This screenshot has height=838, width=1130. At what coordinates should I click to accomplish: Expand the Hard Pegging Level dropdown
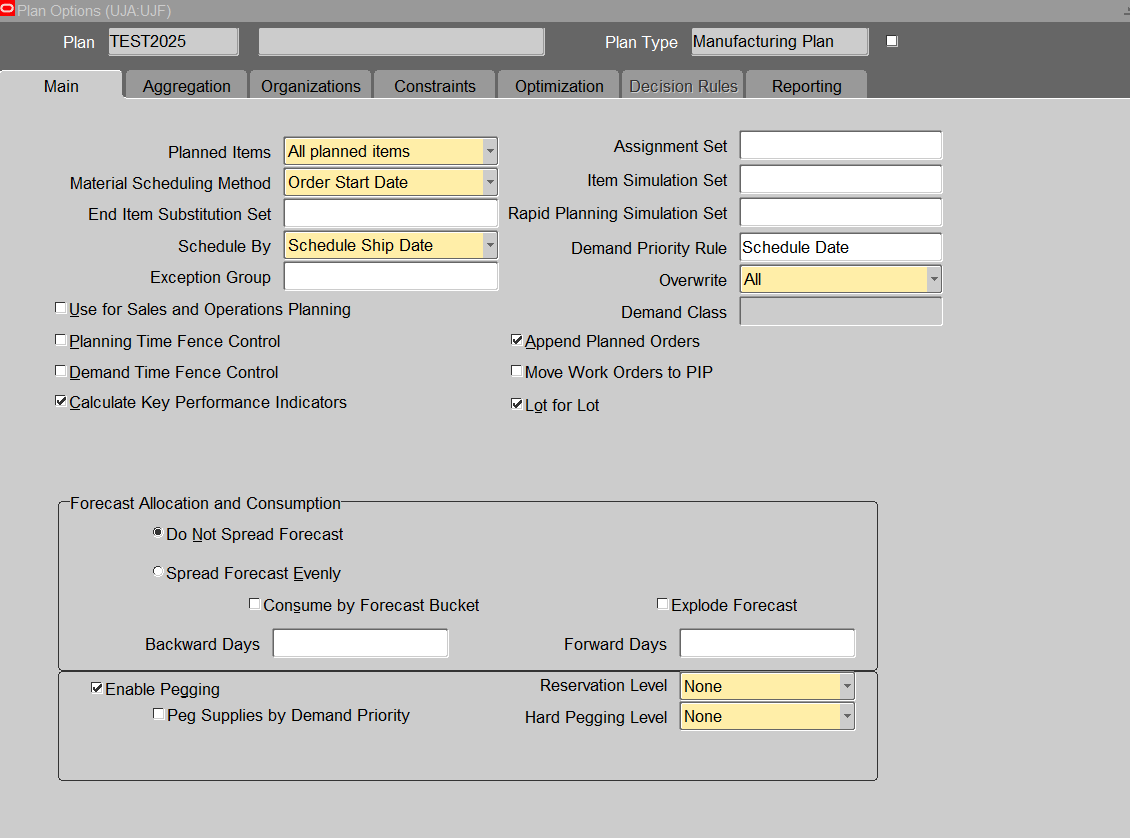(848, 716)
